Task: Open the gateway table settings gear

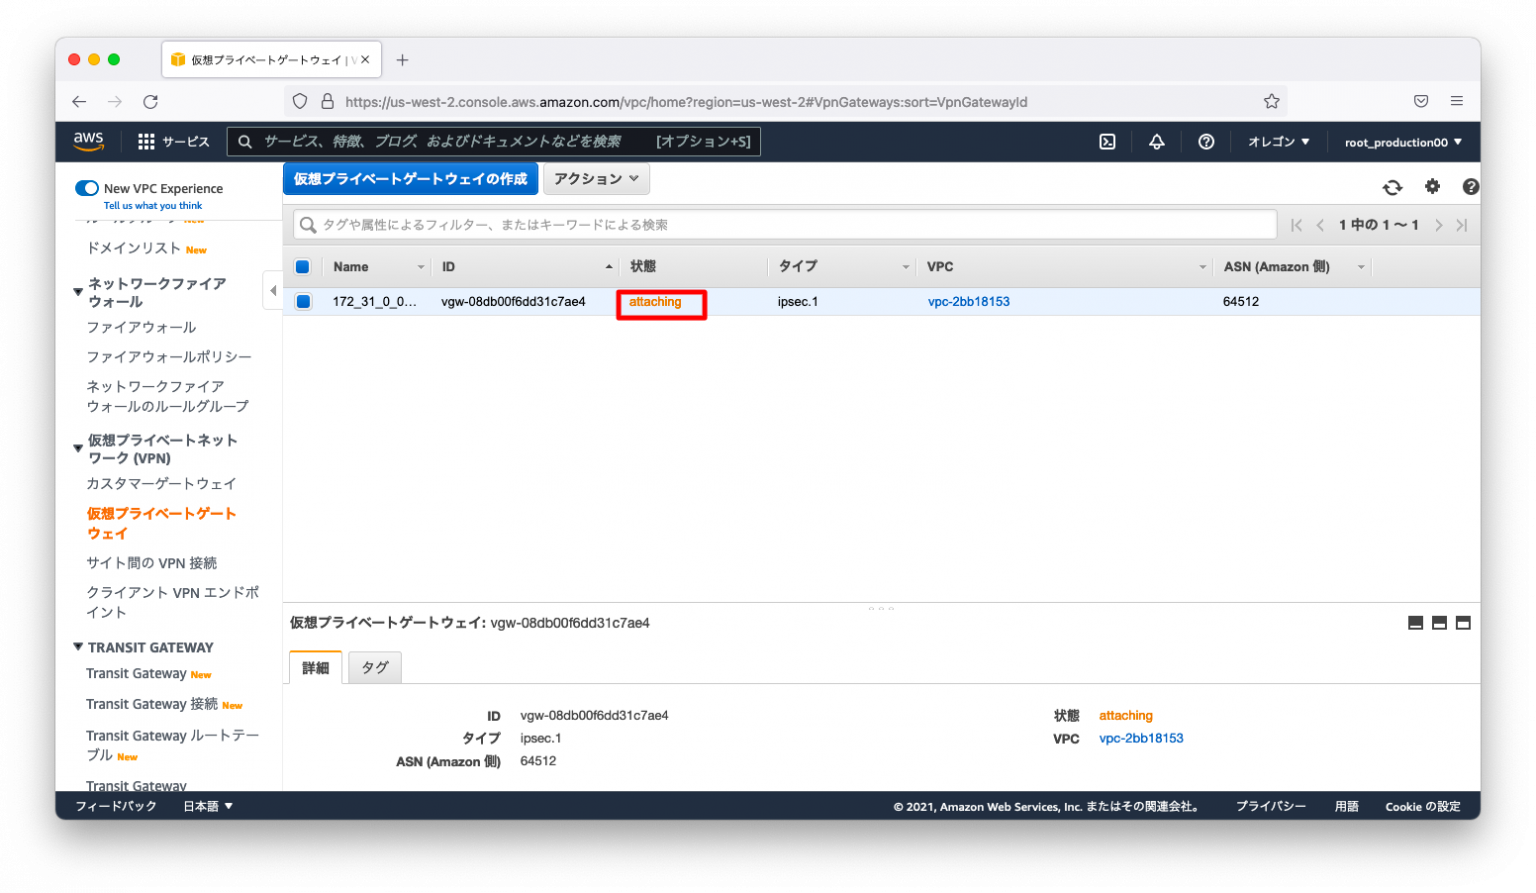Action: pos(1432,186)
